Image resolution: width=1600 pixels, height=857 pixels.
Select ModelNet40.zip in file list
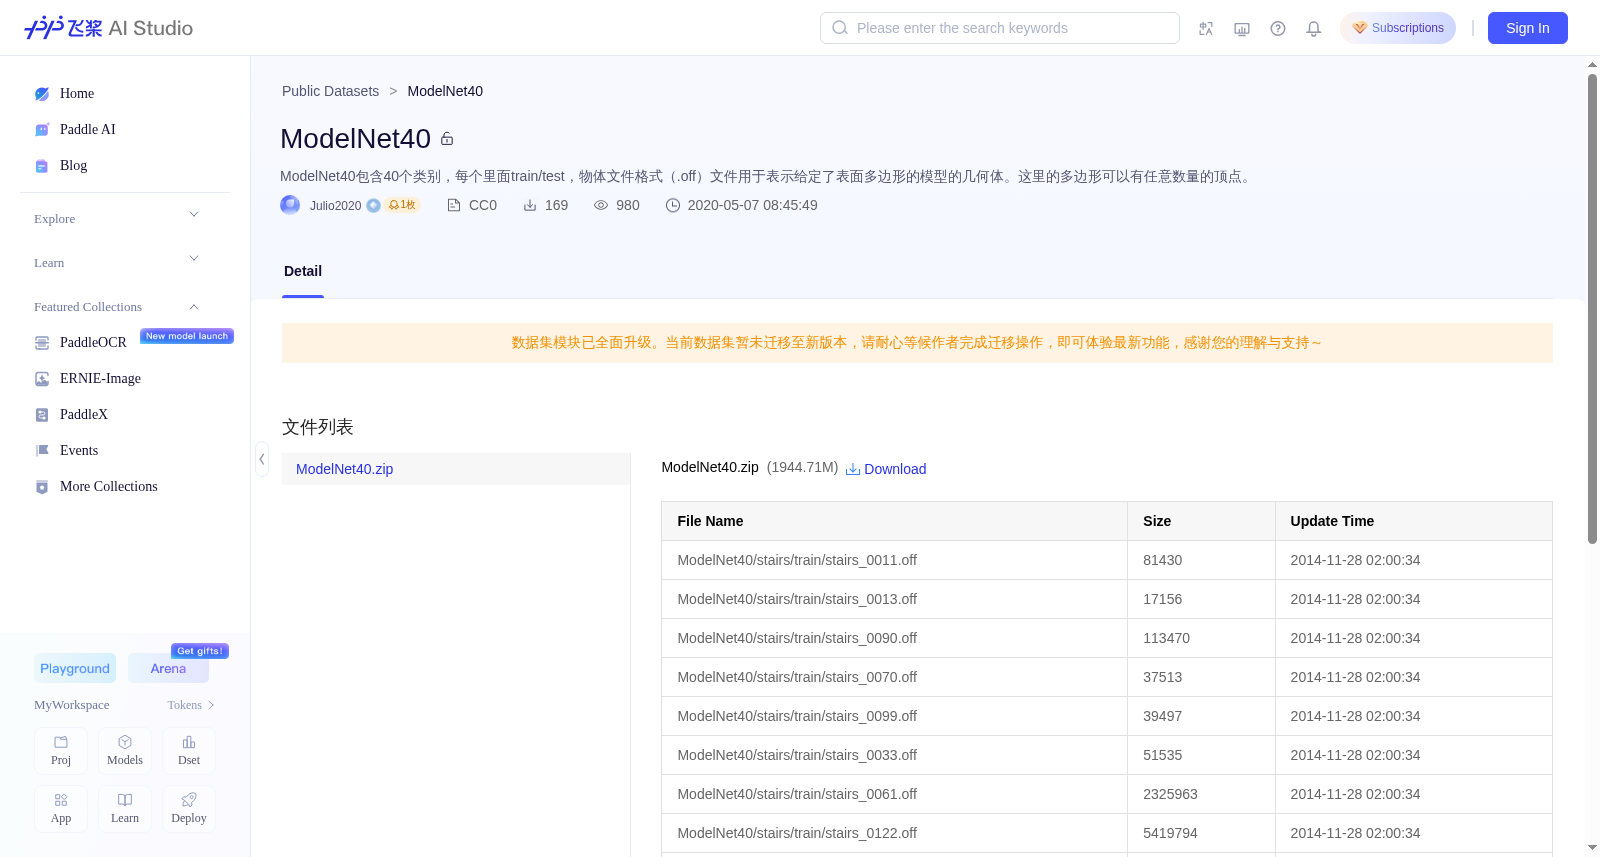click(x=456, y=469)
